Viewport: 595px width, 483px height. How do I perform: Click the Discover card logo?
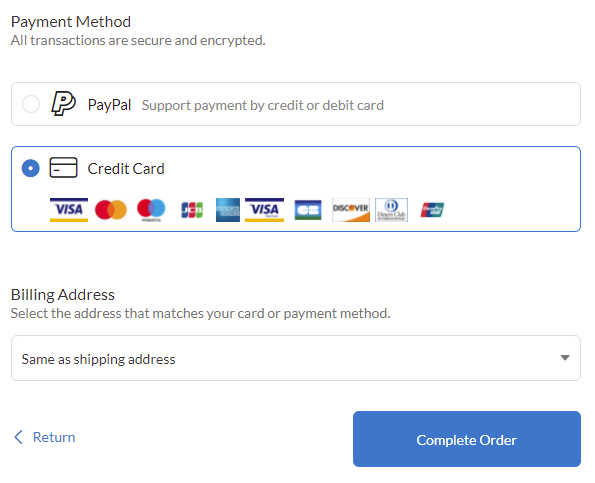(351, 210)
